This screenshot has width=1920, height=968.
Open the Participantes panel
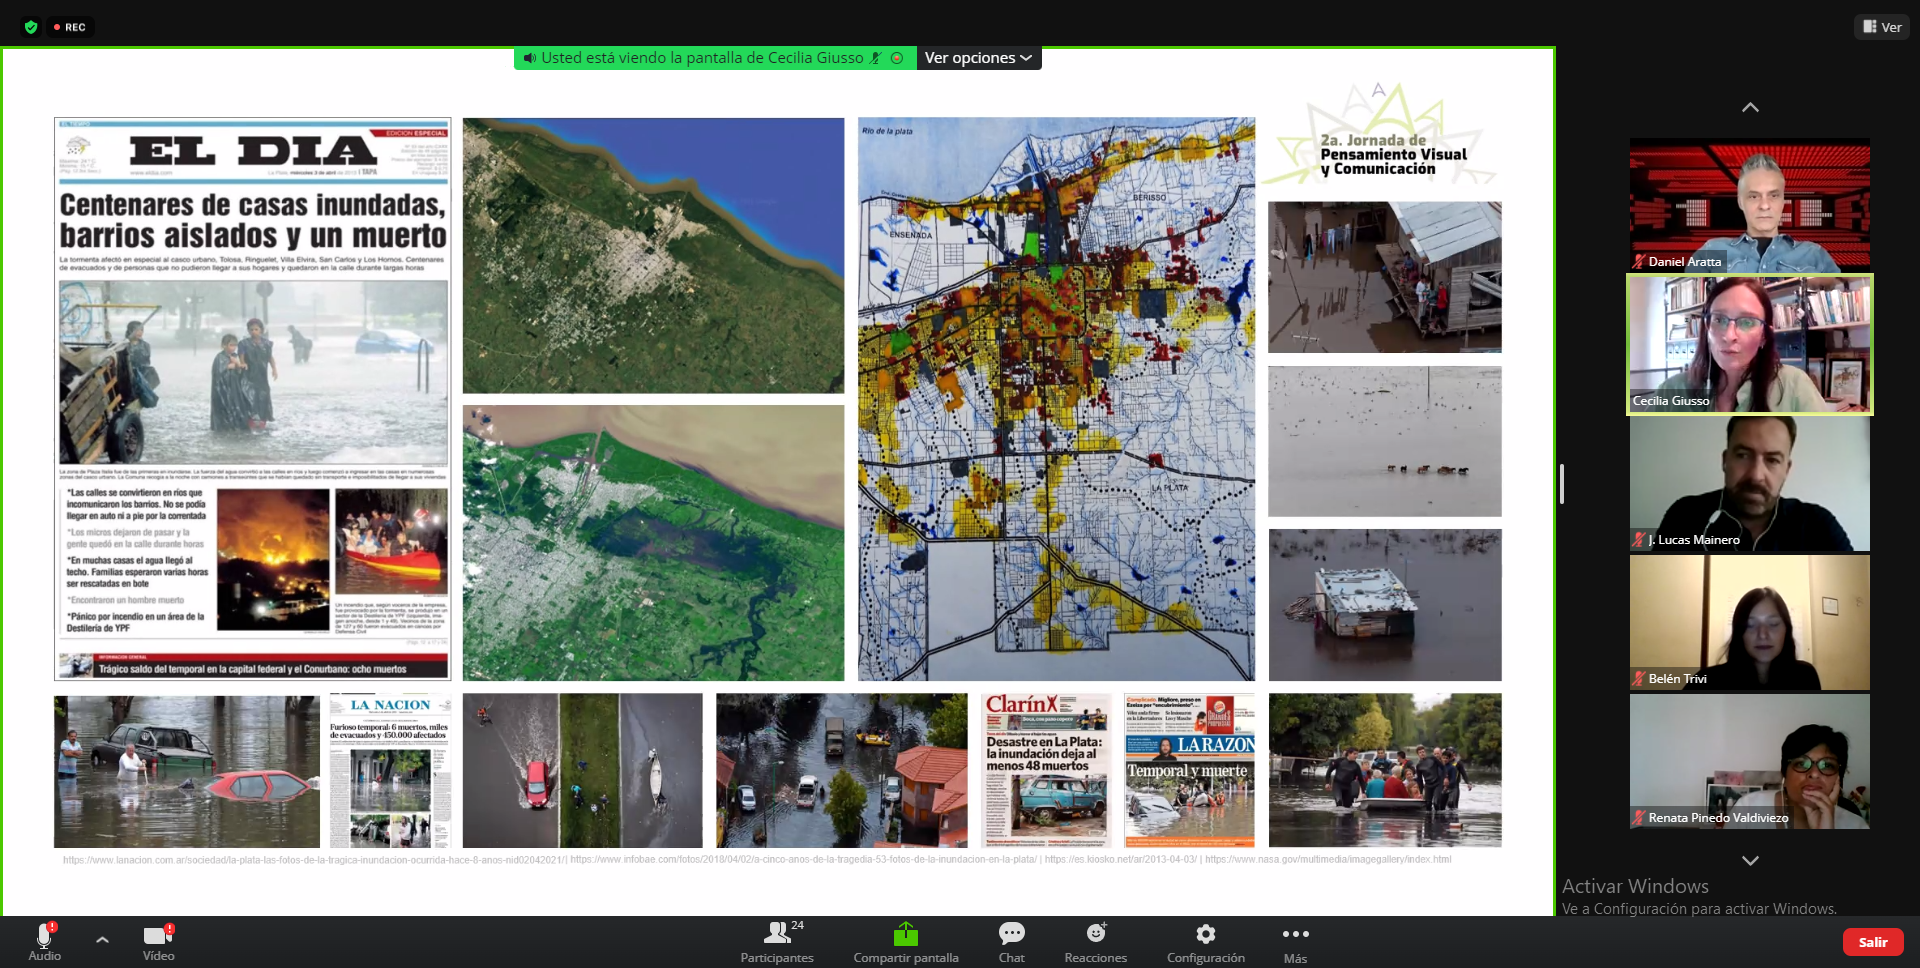[777, 942]
